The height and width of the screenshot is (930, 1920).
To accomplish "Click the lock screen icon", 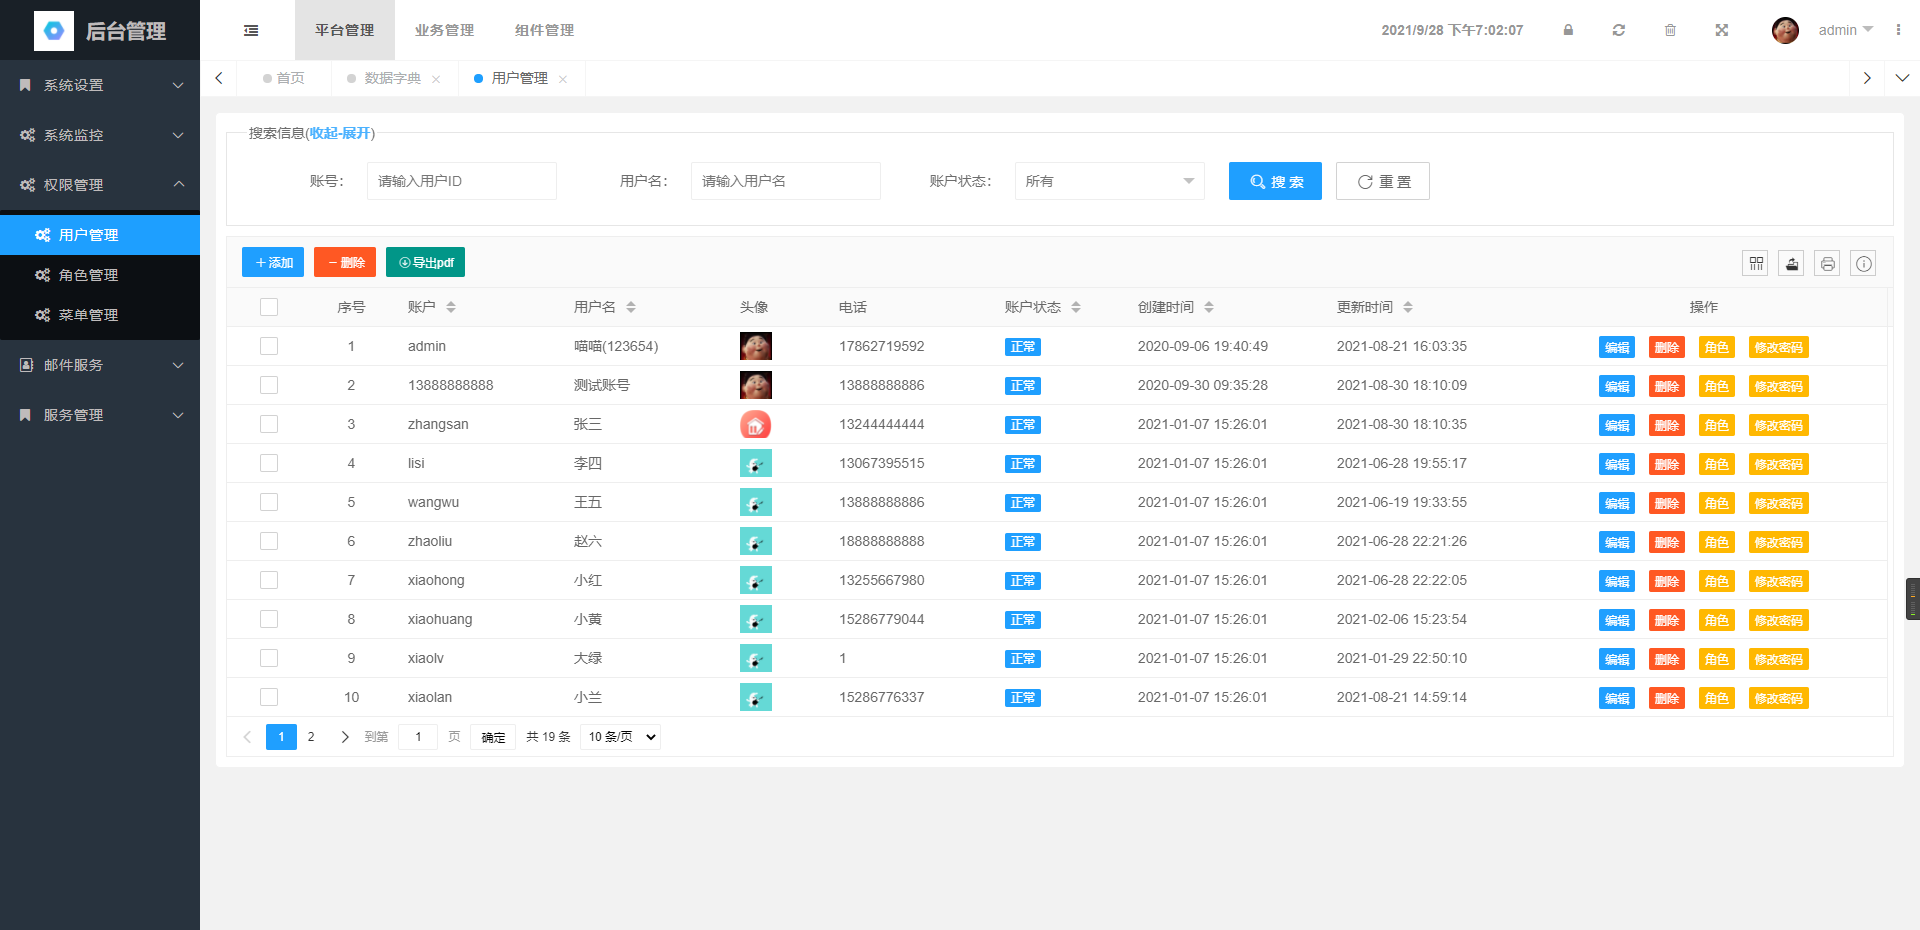I will point(1568,30).
